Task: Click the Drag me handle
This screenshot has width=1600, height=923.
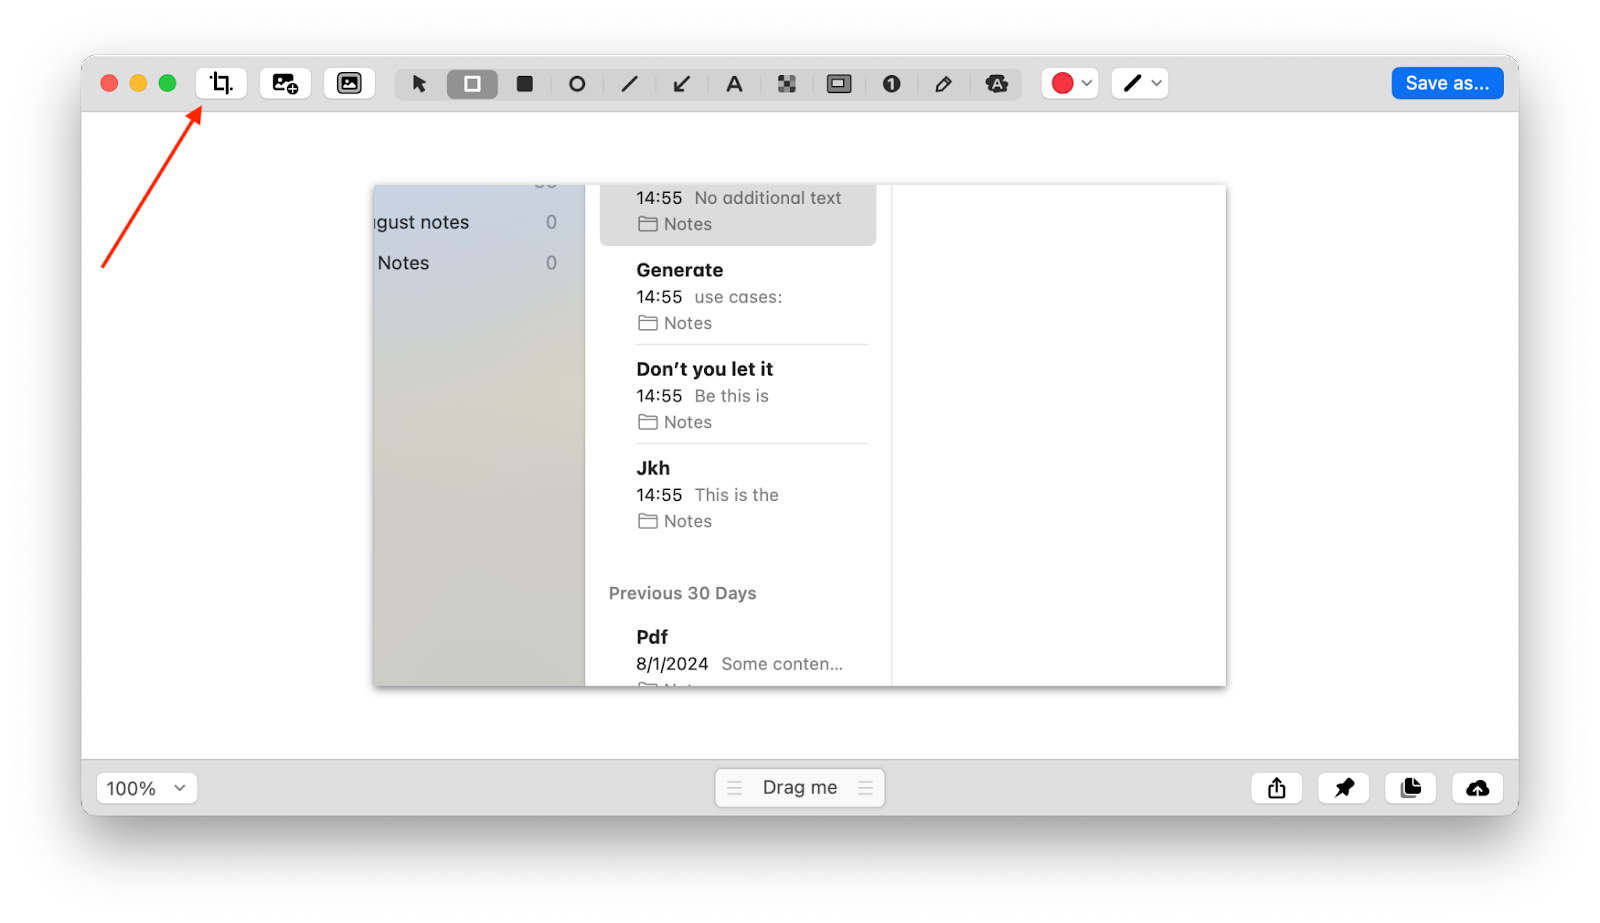Action: [x=799, y=787]
